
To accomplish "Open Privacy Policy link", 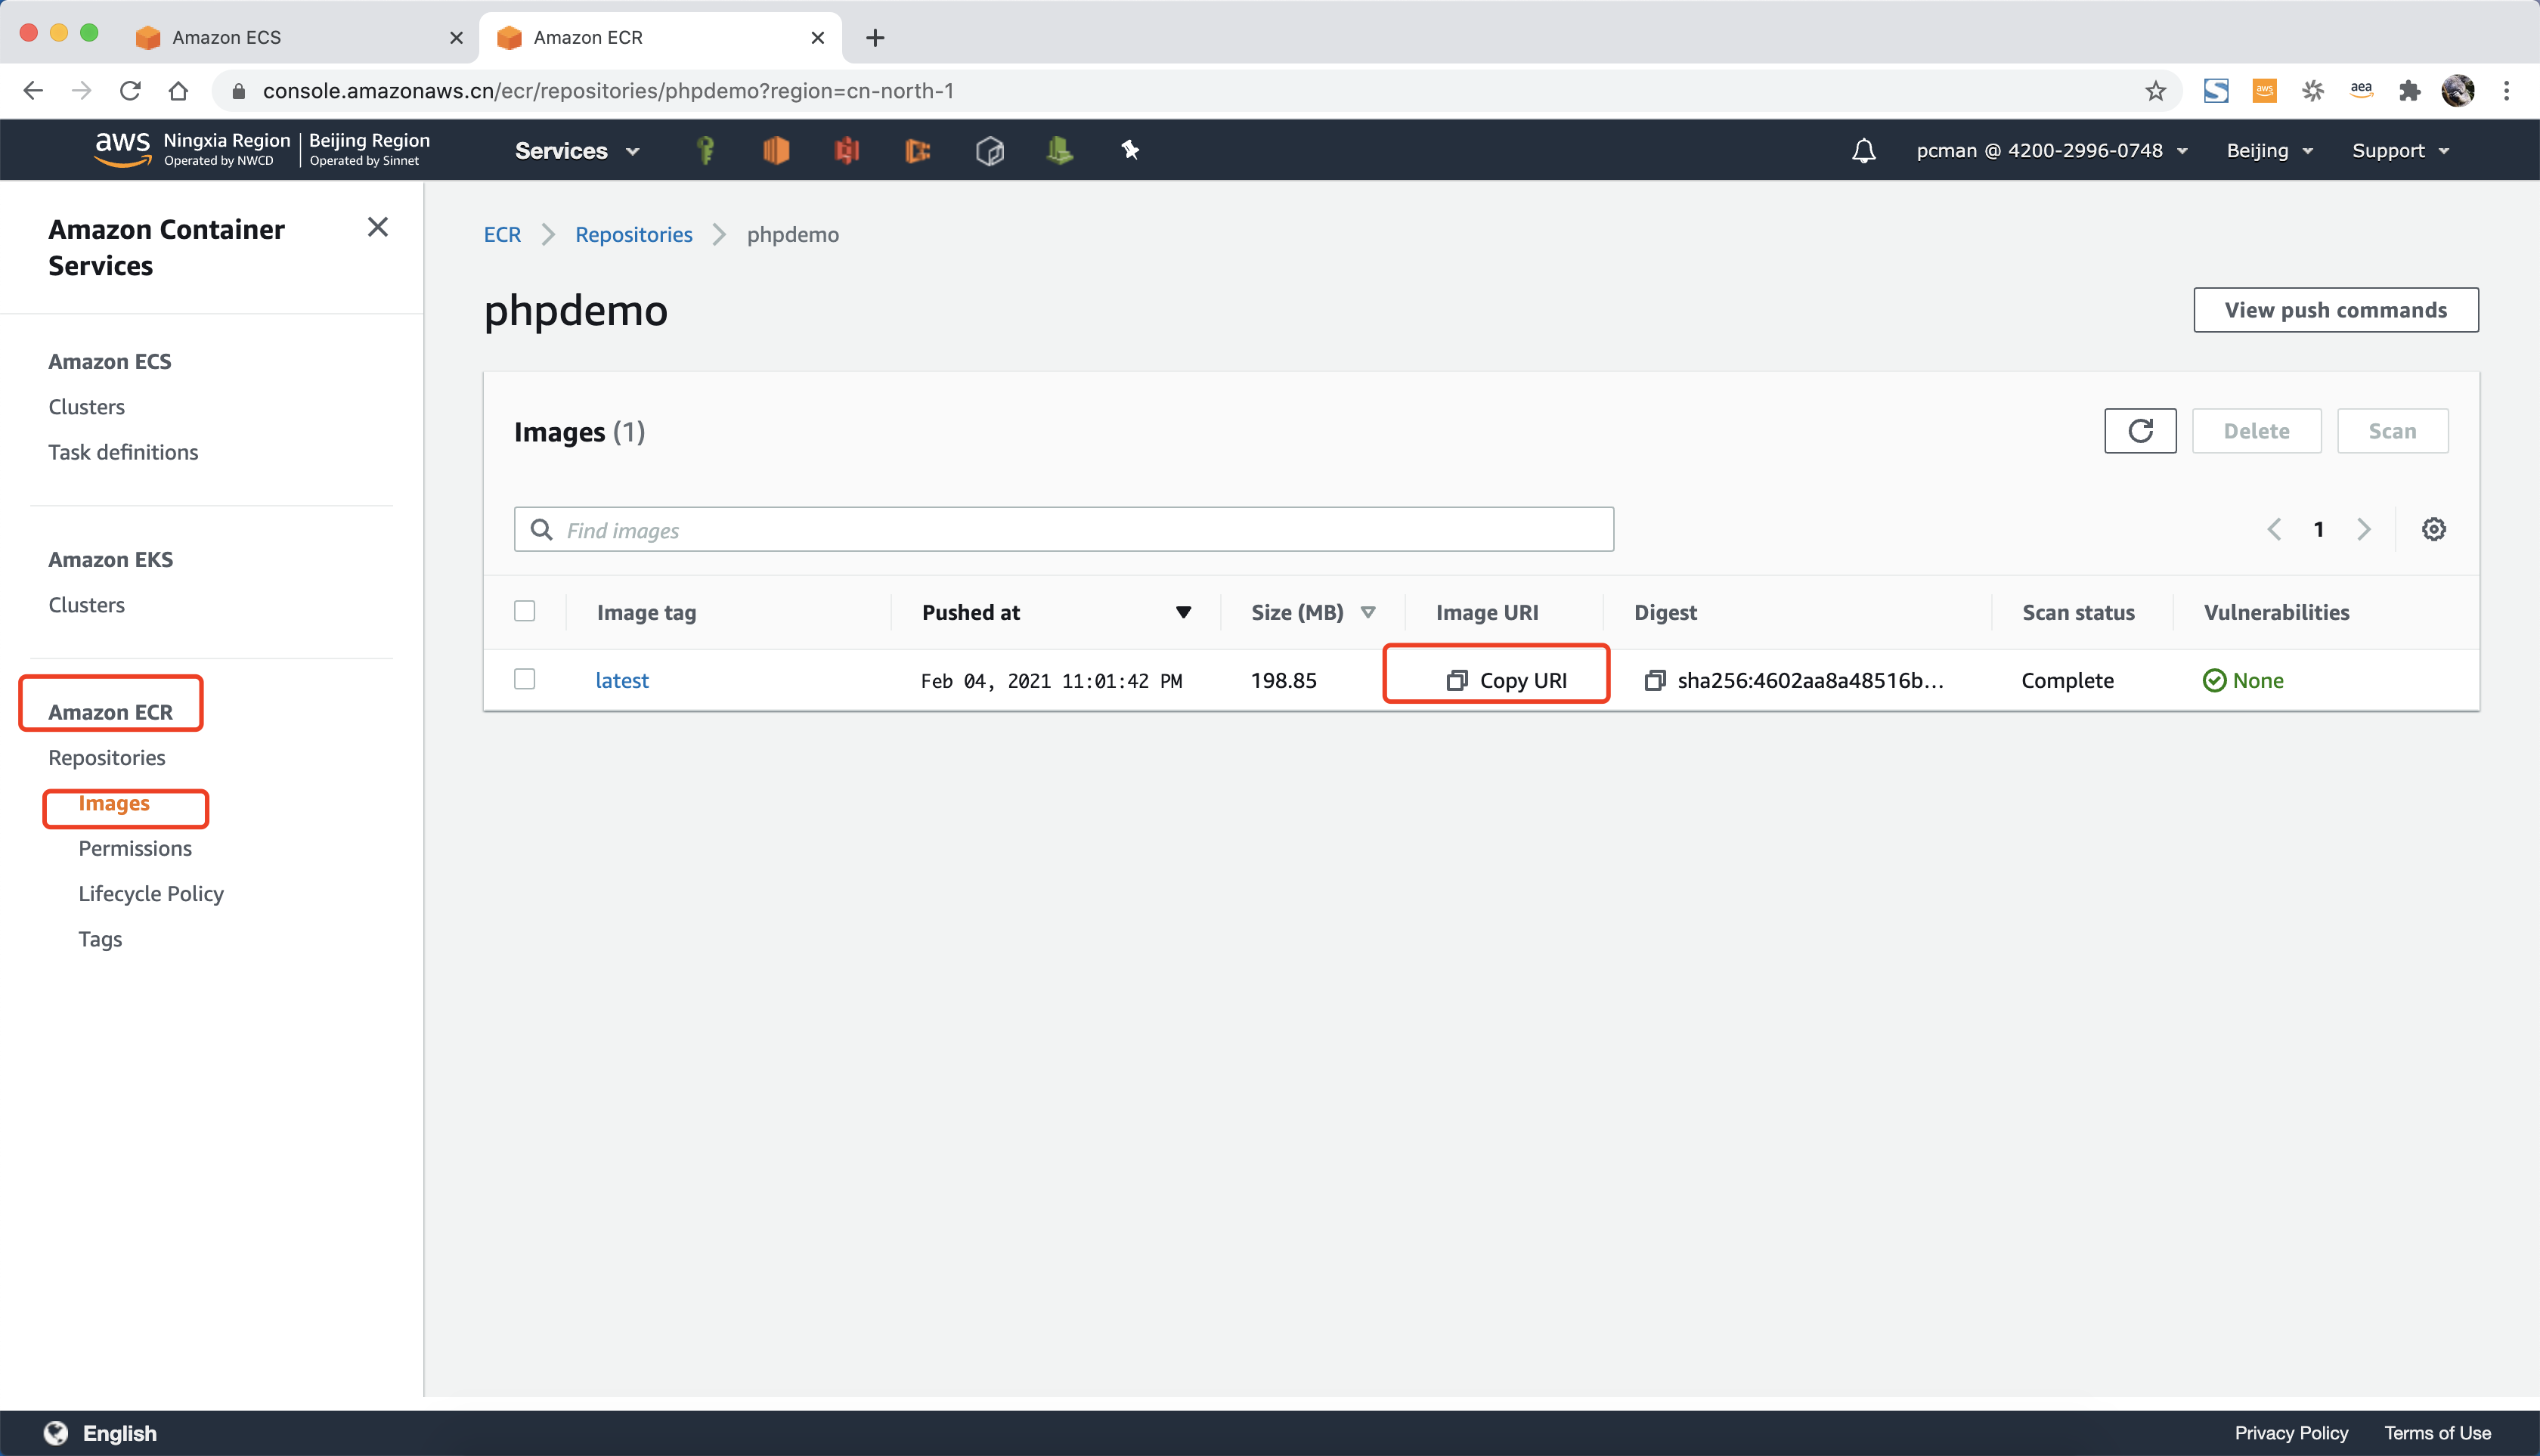I will pos(2291,1433).
